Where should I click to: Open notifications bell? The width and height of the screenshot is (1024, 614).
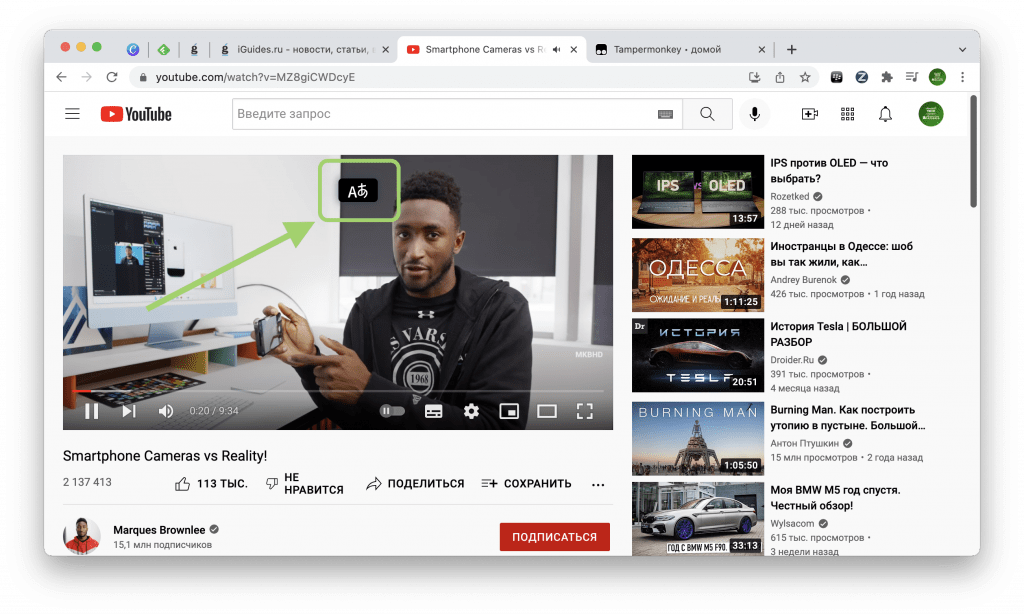click(x=885, y=114)
